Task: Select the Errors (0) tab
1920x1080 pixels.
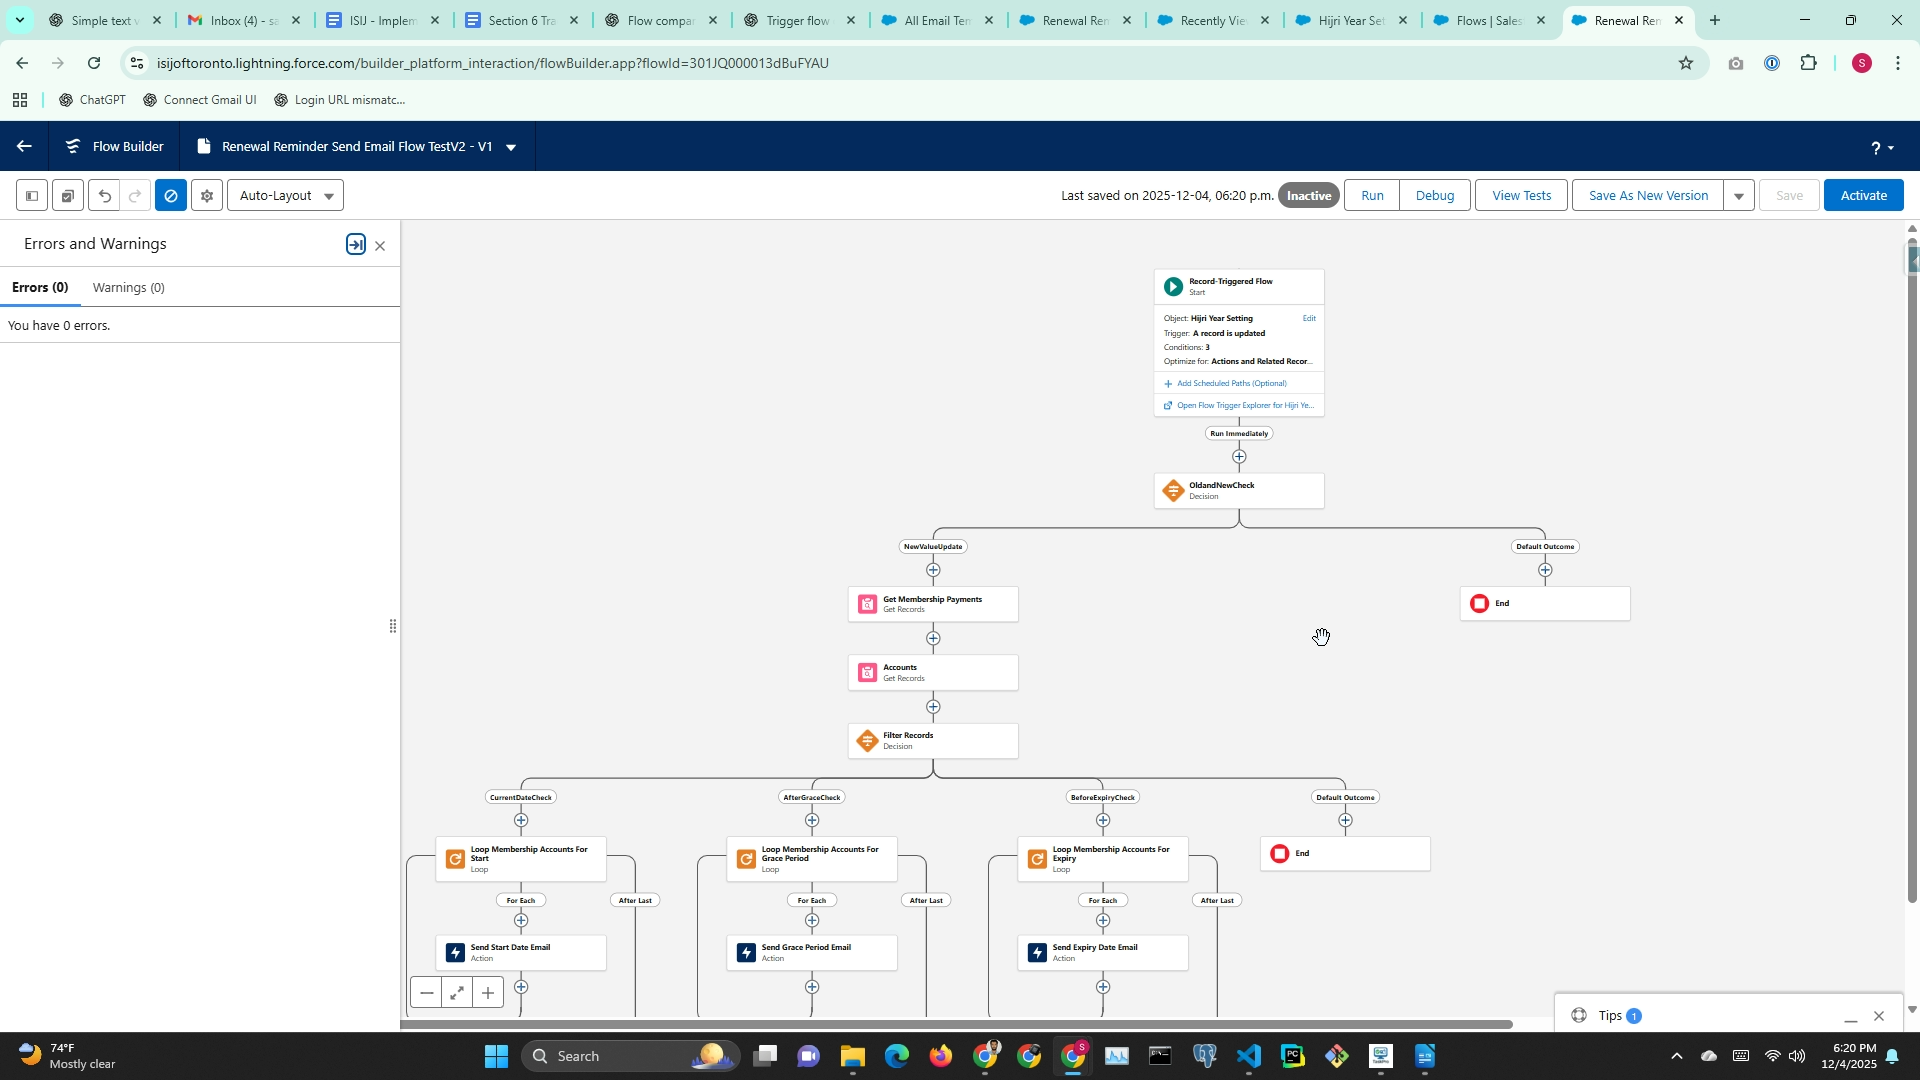Action: coord(40,288)
